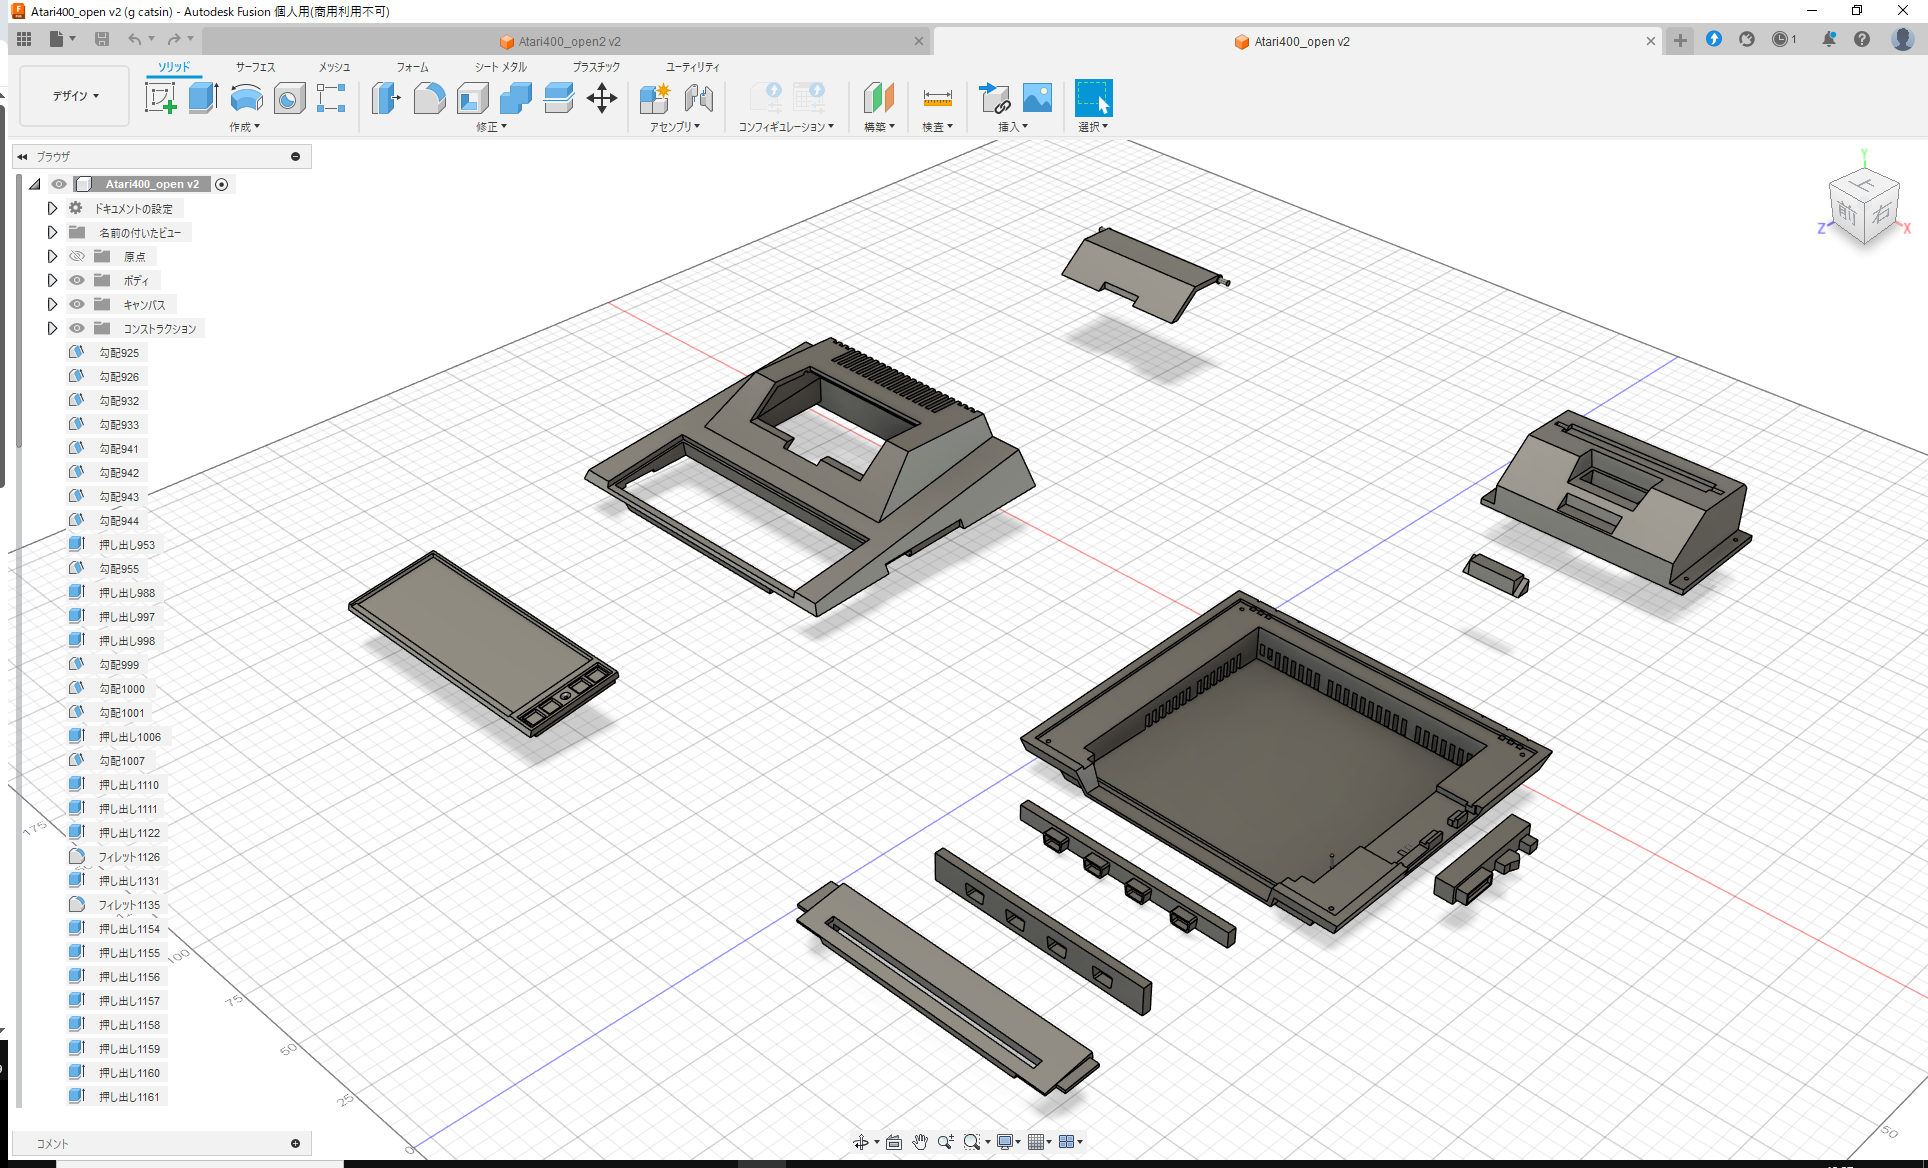Click the Joint tool in the Assembly group
The height and width of the screenshot is (1168, 1928).
pyautogui.click(x=699, y=98)
